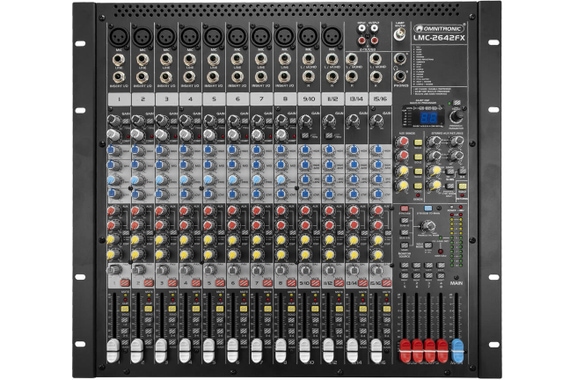The image size is (576, 380).
Task: Click the blue DSP effects number display
Action: [x=428, y=118]
